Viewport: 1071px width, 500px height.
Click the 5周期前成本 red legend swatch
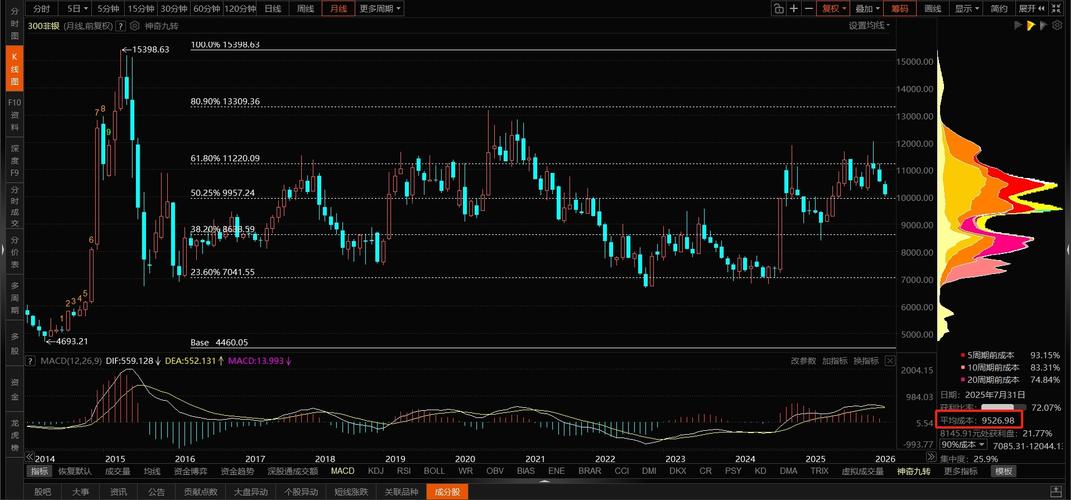coord(964,355)
